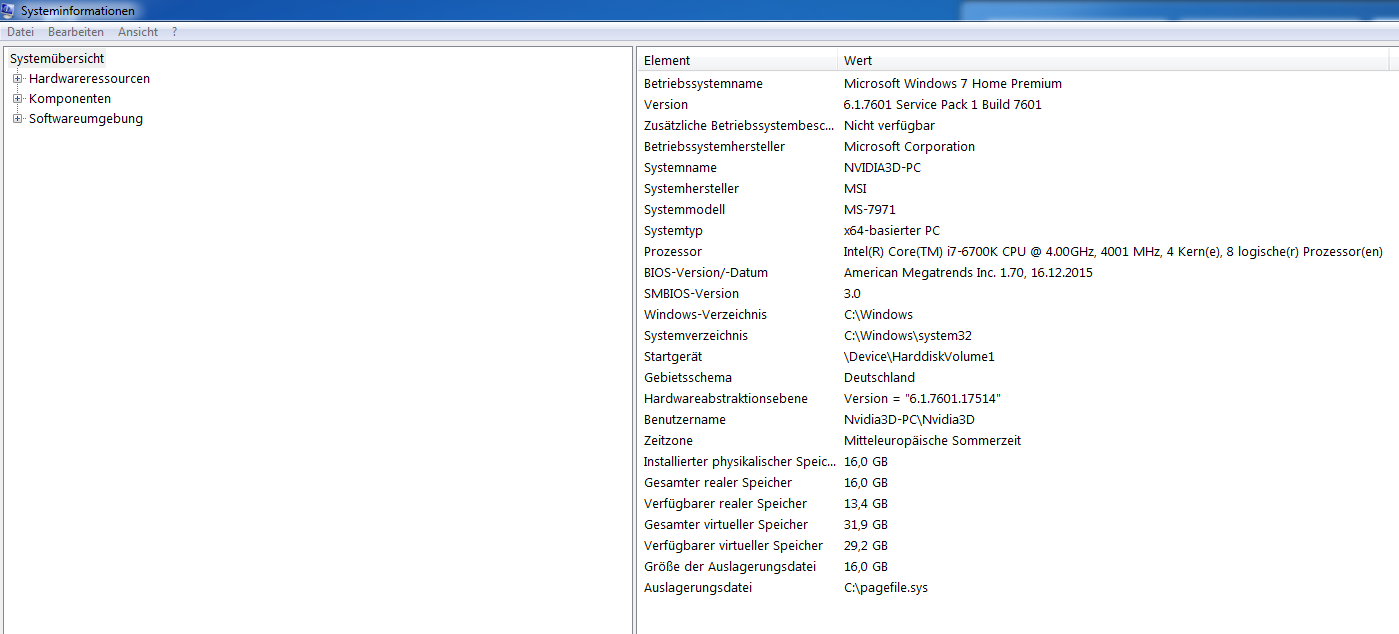The height and width of the screenshot is (634, 1399).
Task: Select Systemübersicht in the tree
Action: [57, 59]
